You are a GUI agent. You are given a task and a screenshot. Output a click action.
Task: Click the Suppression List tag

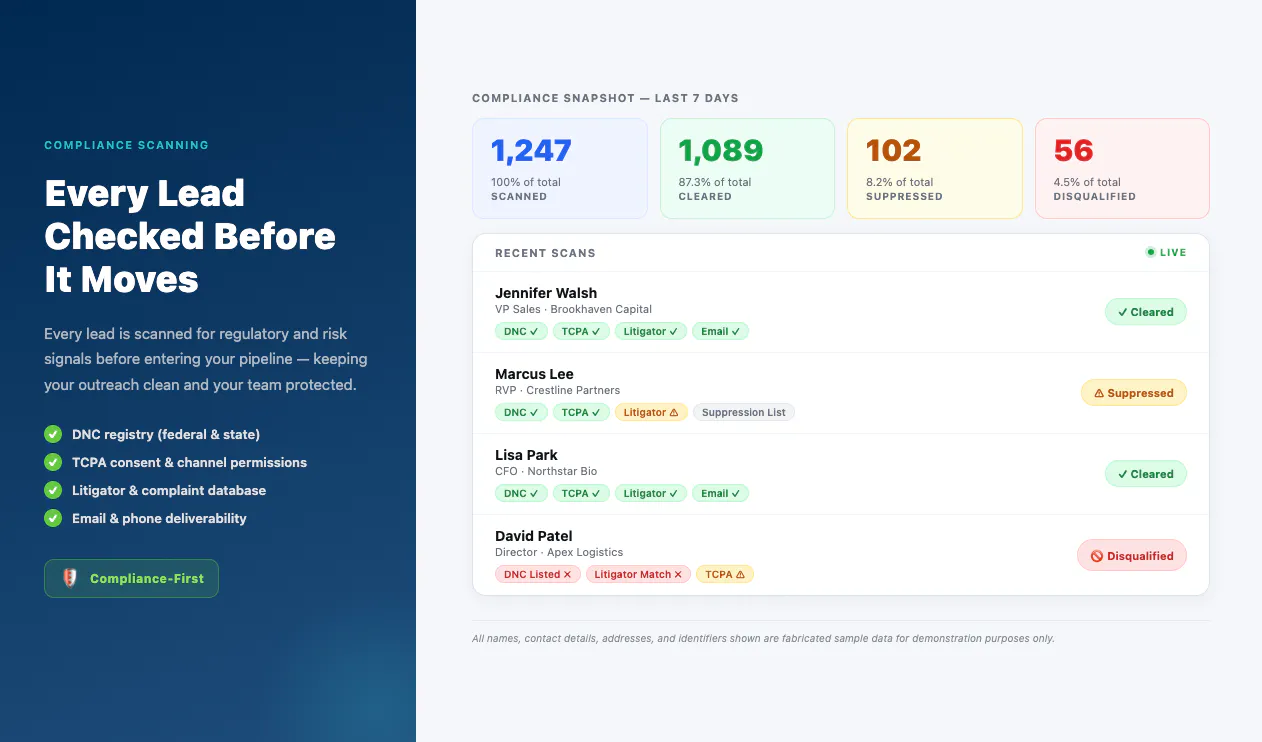[744, 412]
